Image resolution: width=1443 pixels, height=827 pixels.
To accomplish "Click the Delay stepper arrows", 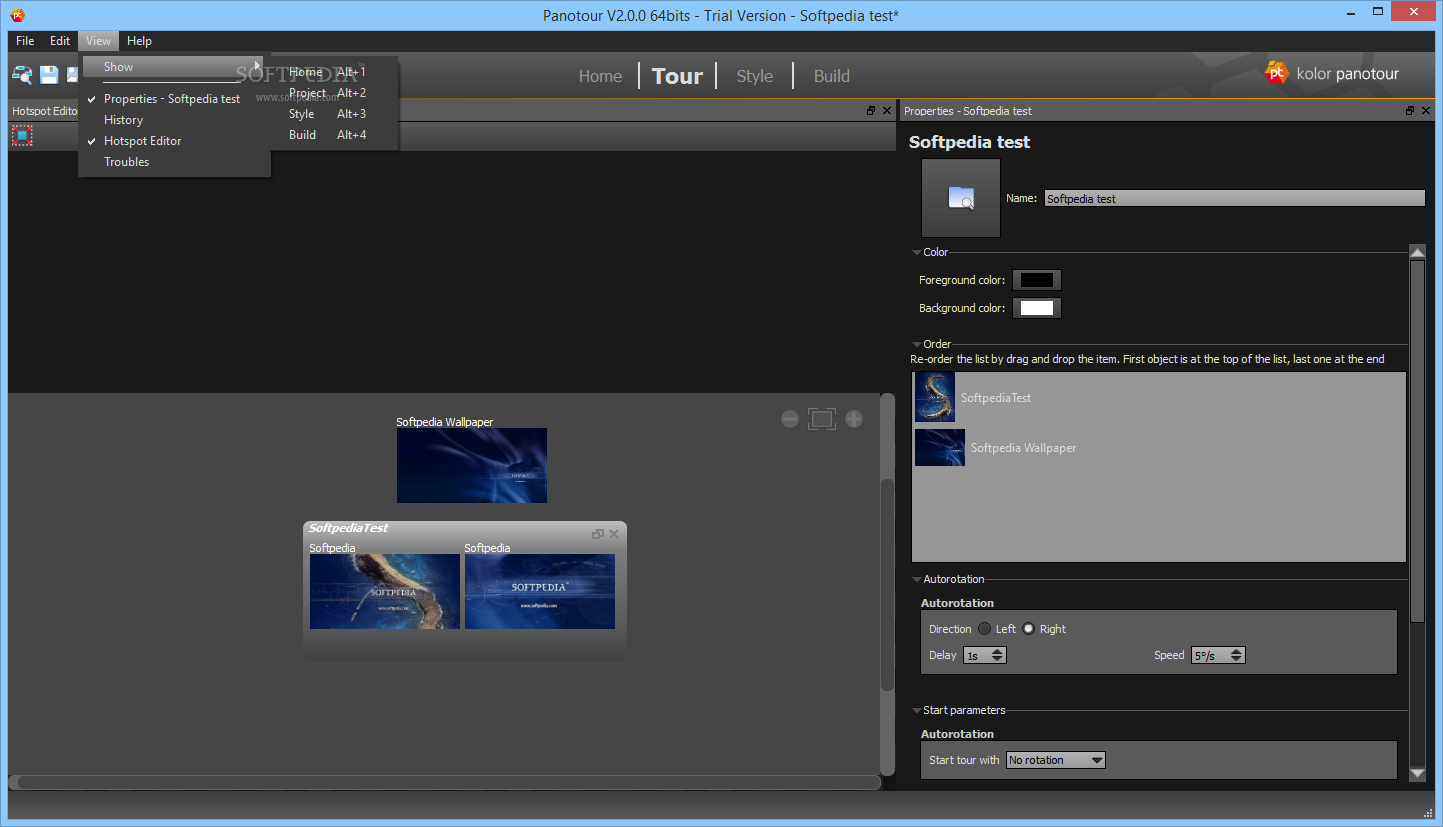I will pos(998,655).
